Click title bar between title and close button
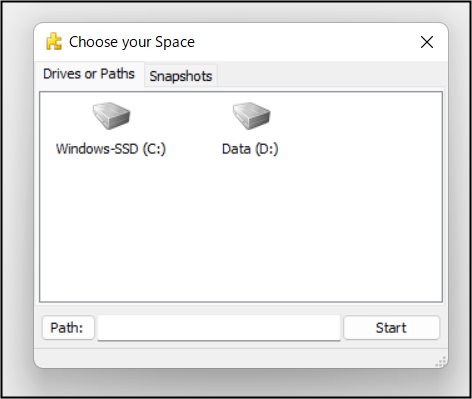 pos(307,42)
